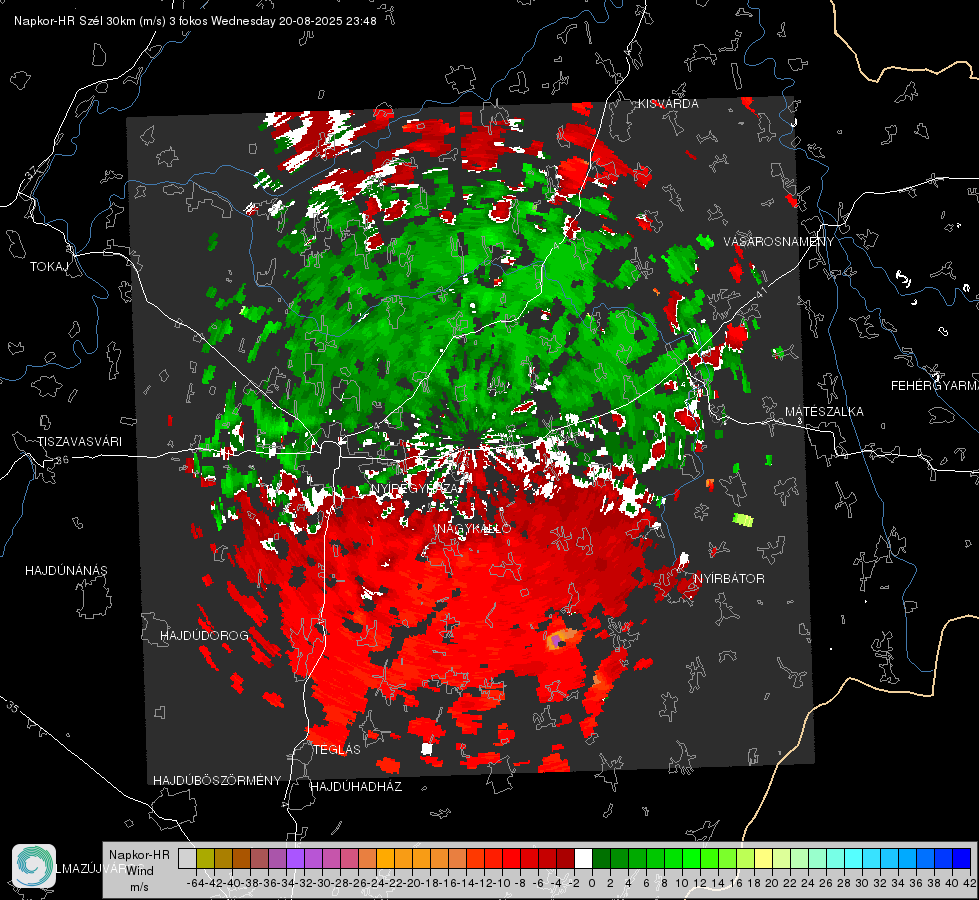979x900 pixels.
Task: Click the purple high-velocity spot south of Nagykálló
Action: (556, 641)
